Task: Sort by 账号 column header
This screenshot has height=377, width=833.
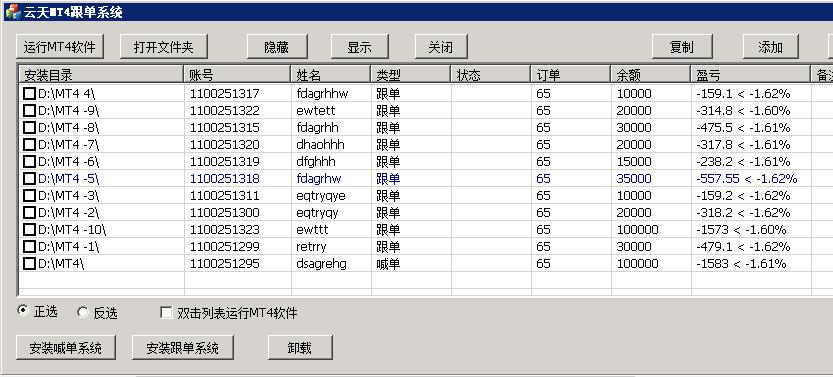Action: (x=237, y=75)
